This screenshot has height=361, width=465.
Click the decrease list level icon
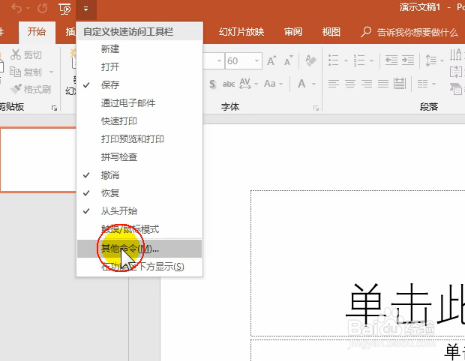391,60
